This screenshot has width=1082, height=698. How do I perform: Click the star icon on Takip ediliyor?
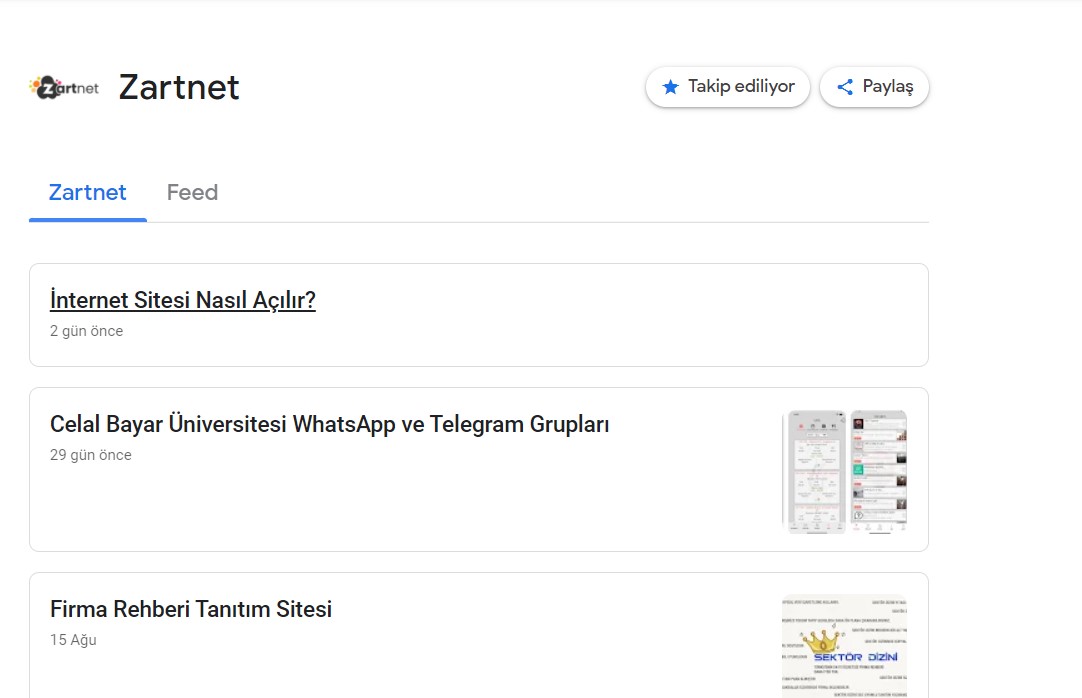[670, 87]
